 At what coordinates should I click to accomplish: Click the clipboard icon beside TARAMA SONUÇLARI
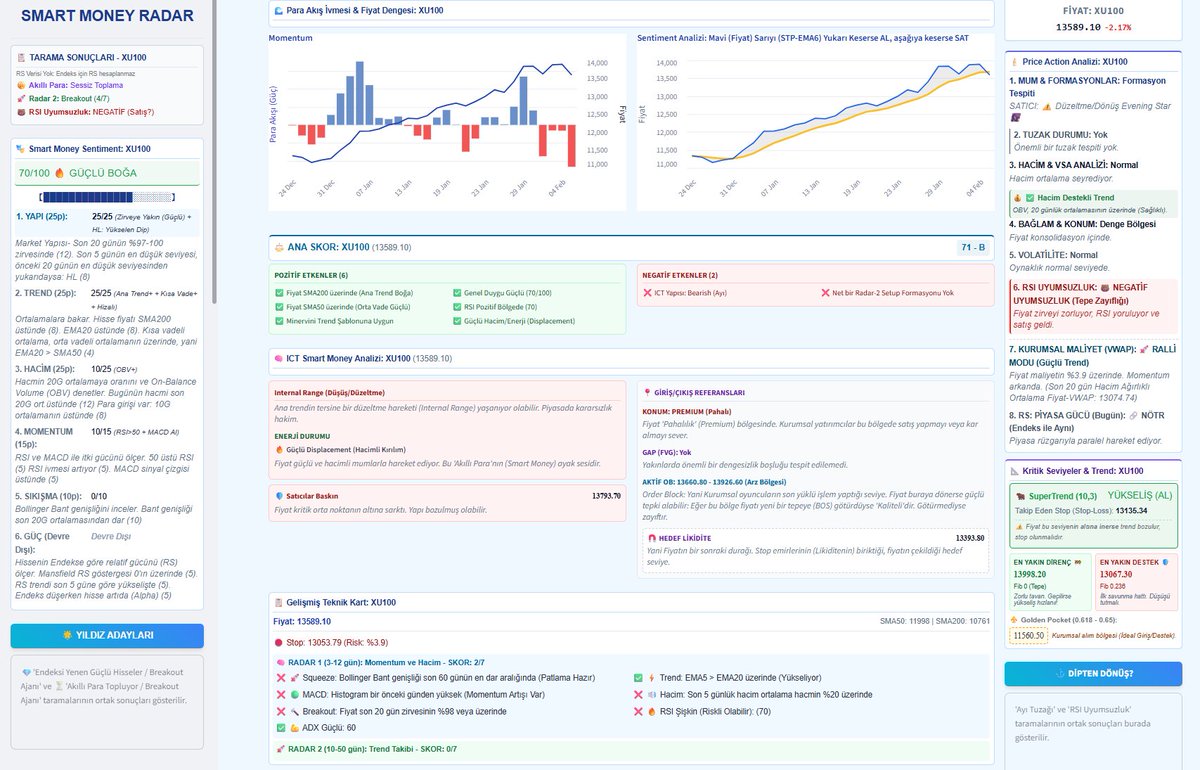[x=21, y=59]
